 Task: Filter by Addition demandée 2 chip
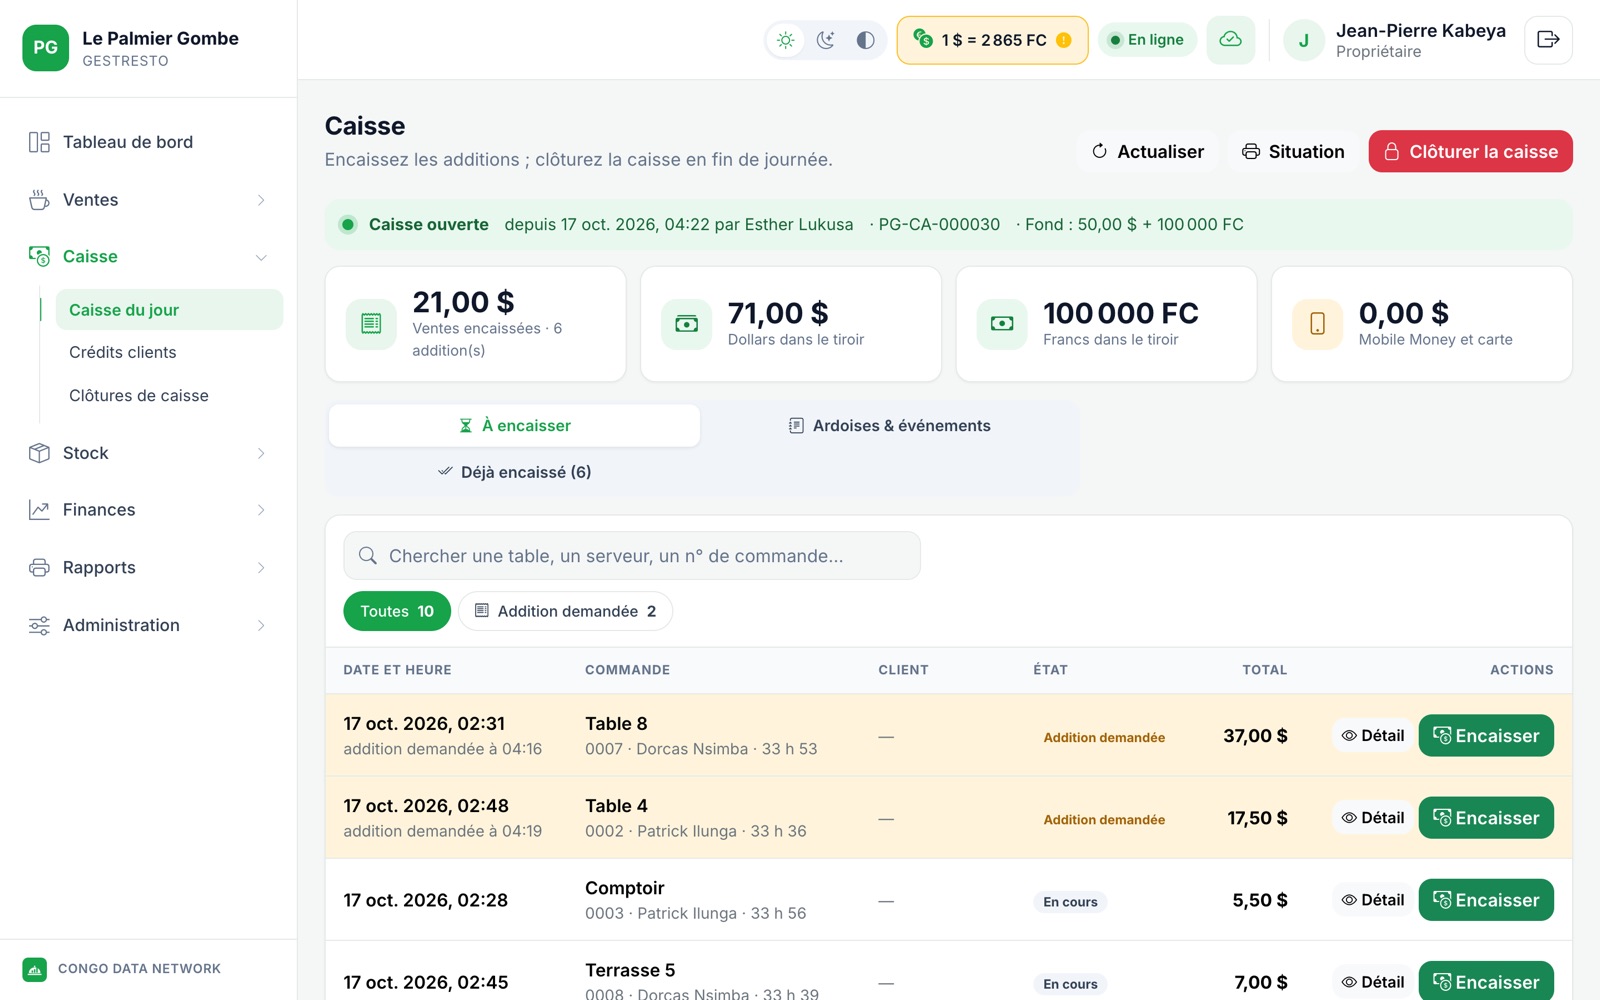click(x=565, y=611)
